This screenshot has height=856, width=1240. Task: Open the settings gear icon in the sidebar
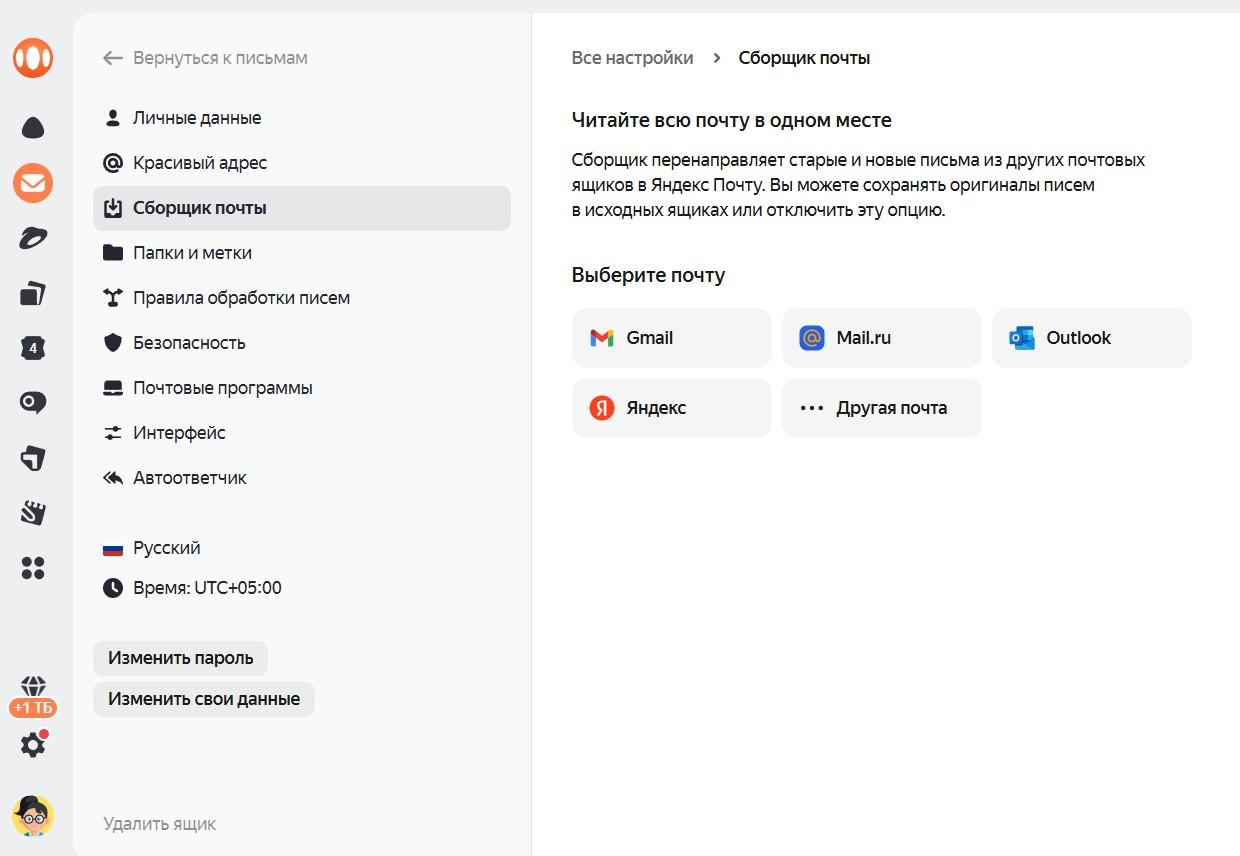33,745
